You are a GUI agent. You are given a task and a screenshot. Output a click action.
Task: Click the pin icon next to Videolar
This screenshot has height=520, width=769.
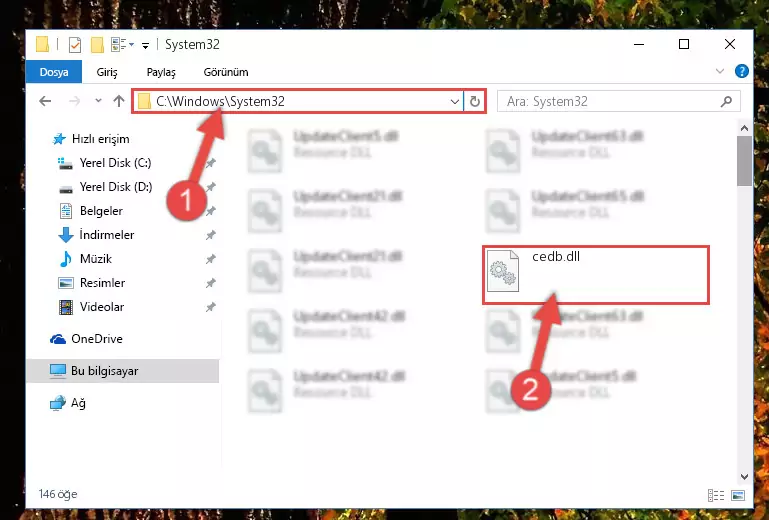211,307
